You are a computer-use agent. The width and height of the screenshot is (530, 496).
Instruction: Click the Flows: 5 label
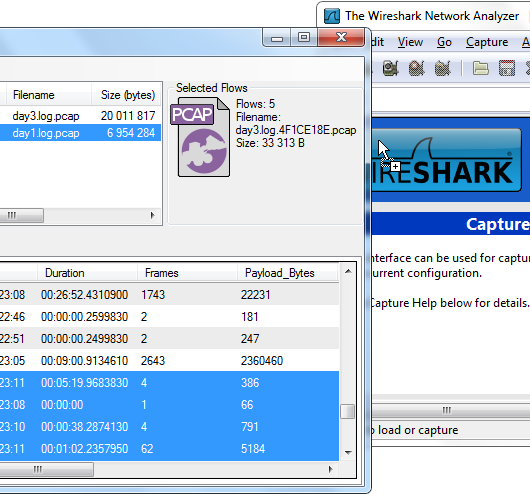[x=255, y=103]
